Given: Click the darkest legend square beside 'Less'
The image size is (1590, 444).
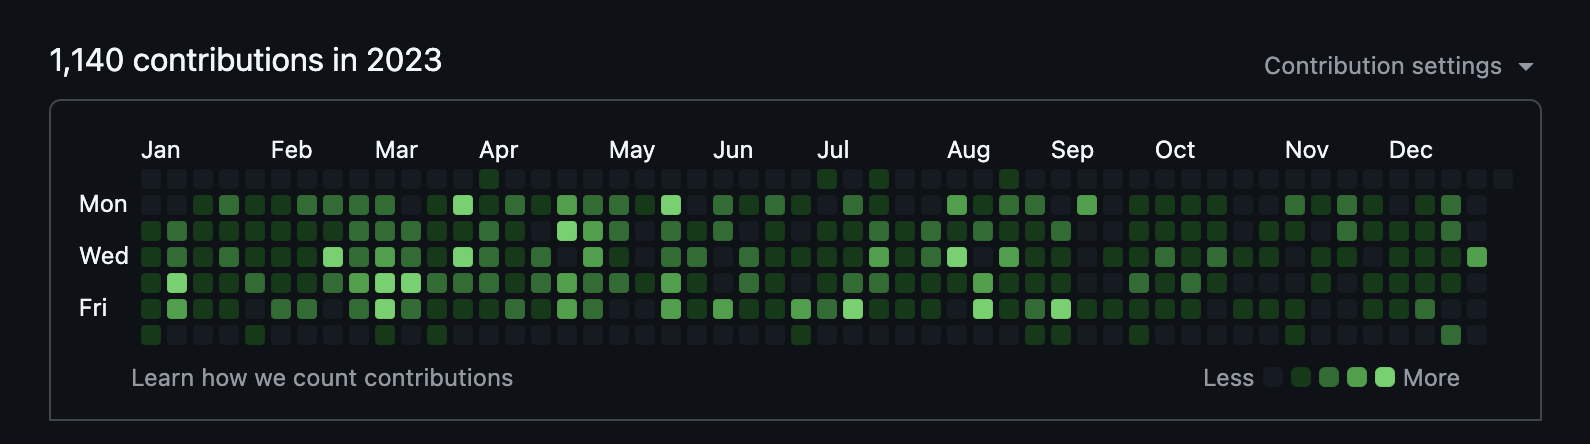Looking at the screenshot, I should [1273, 377].
